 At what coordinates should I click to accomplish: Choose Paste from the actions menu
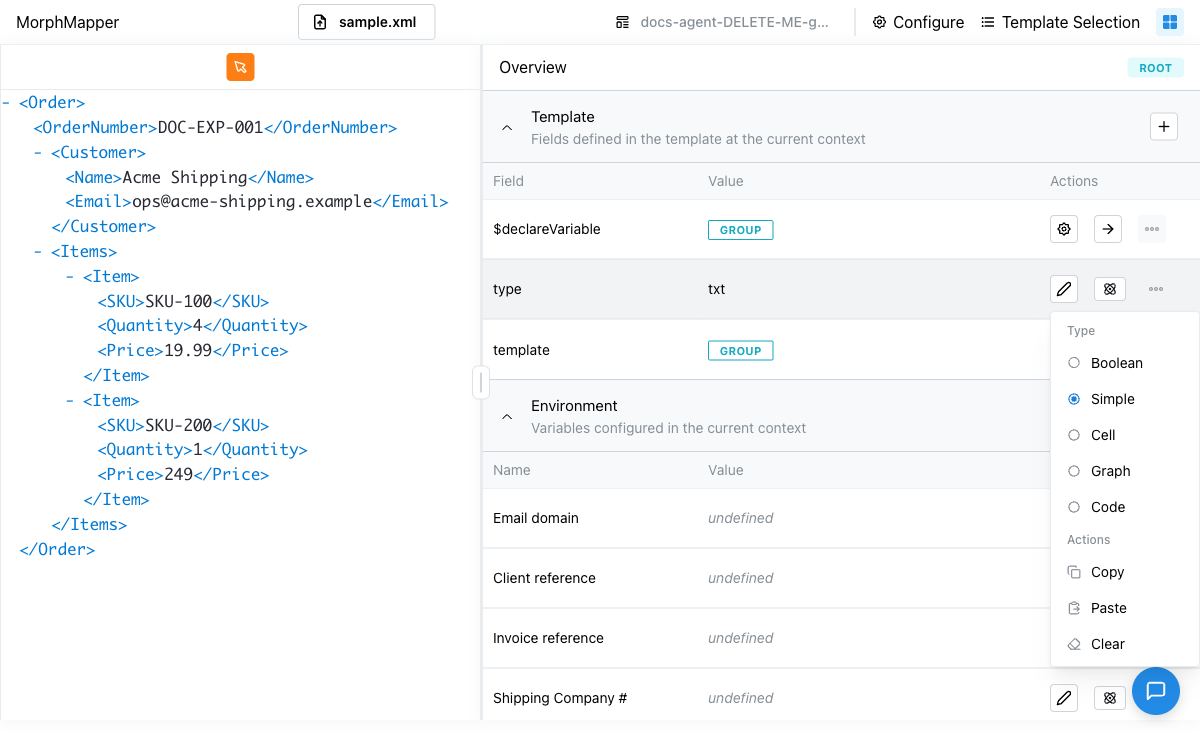(1125, 608)
